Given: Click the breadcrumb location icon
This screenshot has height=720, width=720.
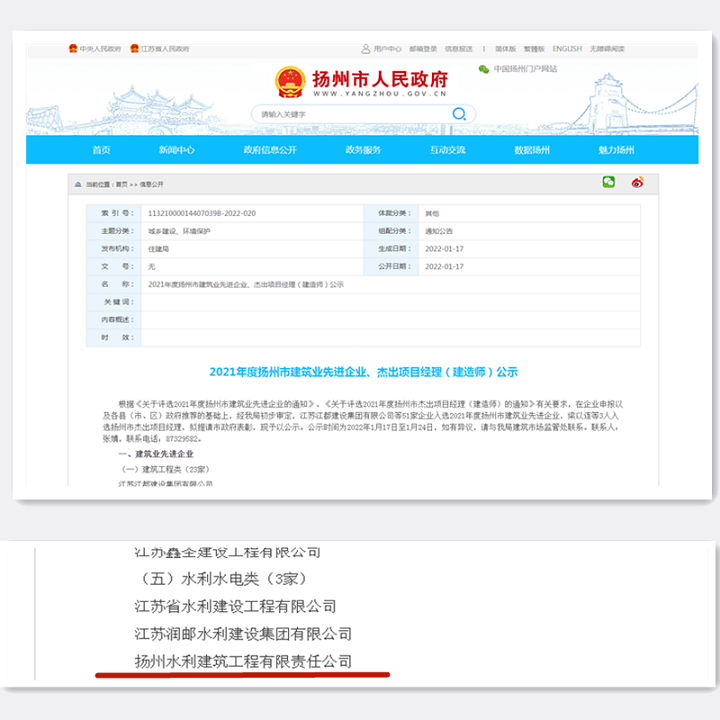Looking at the screenshot, I should (x=78, y=184).
